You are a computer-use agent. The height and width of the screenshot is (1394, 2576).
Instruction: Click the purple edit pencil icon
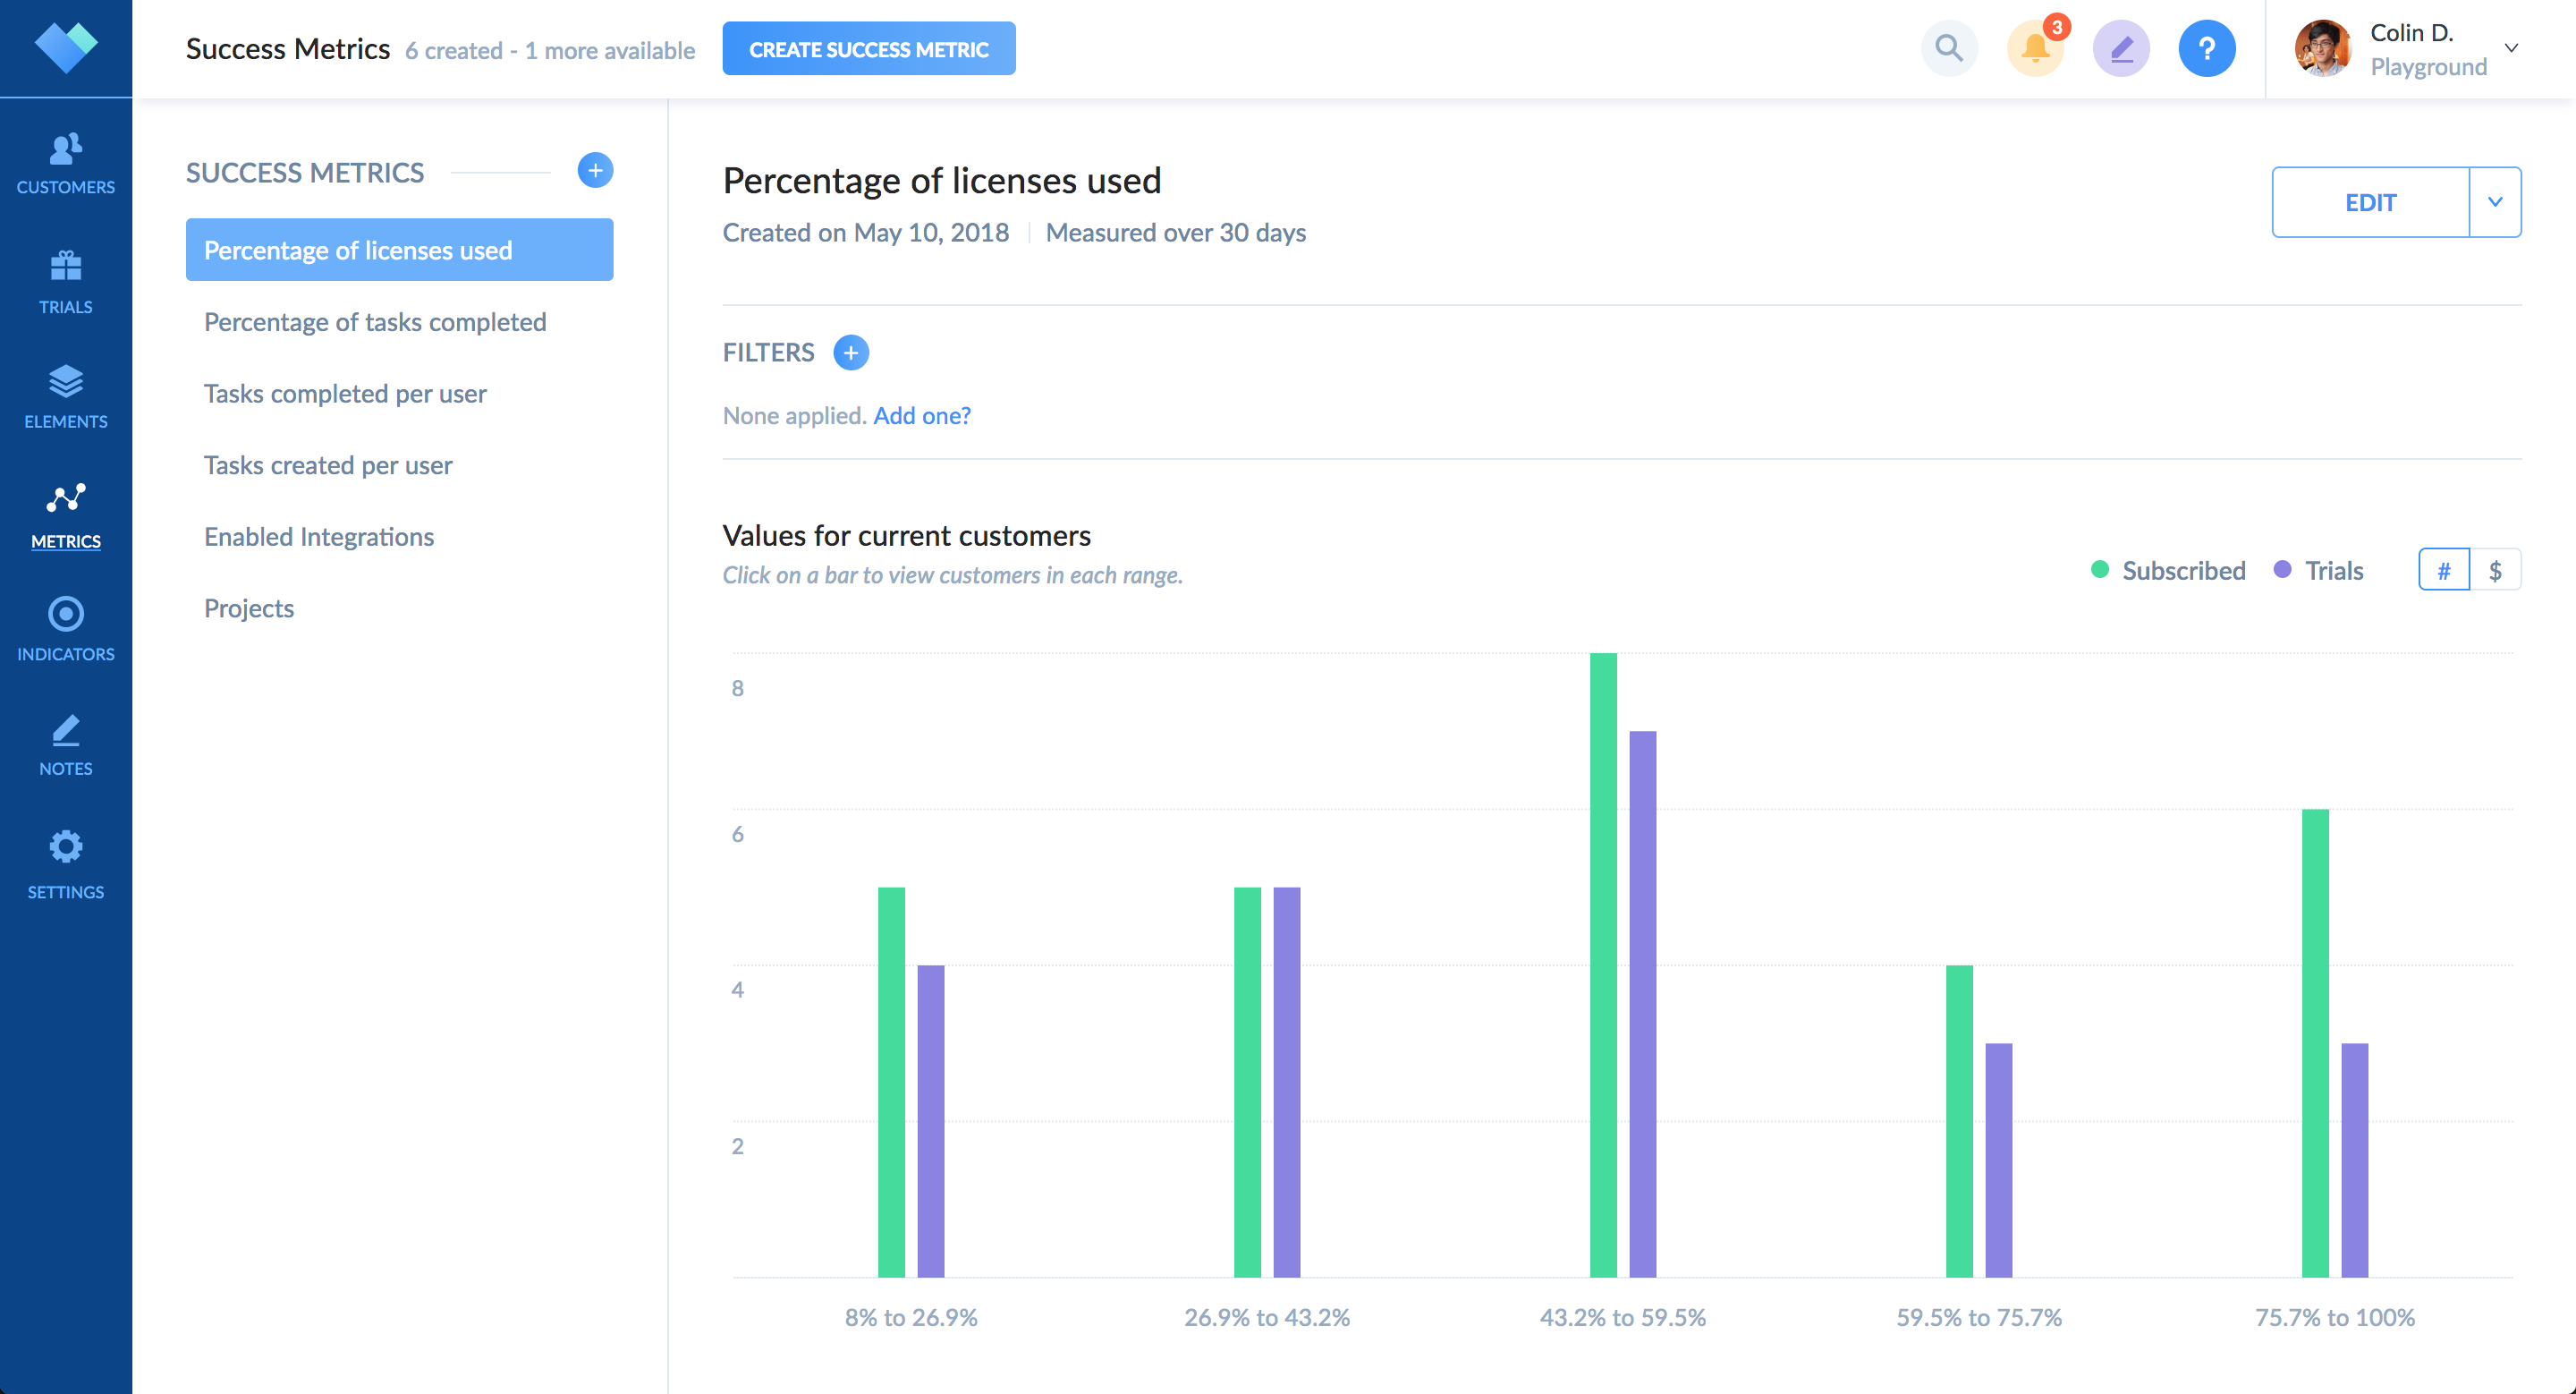tap(2121, 48)
